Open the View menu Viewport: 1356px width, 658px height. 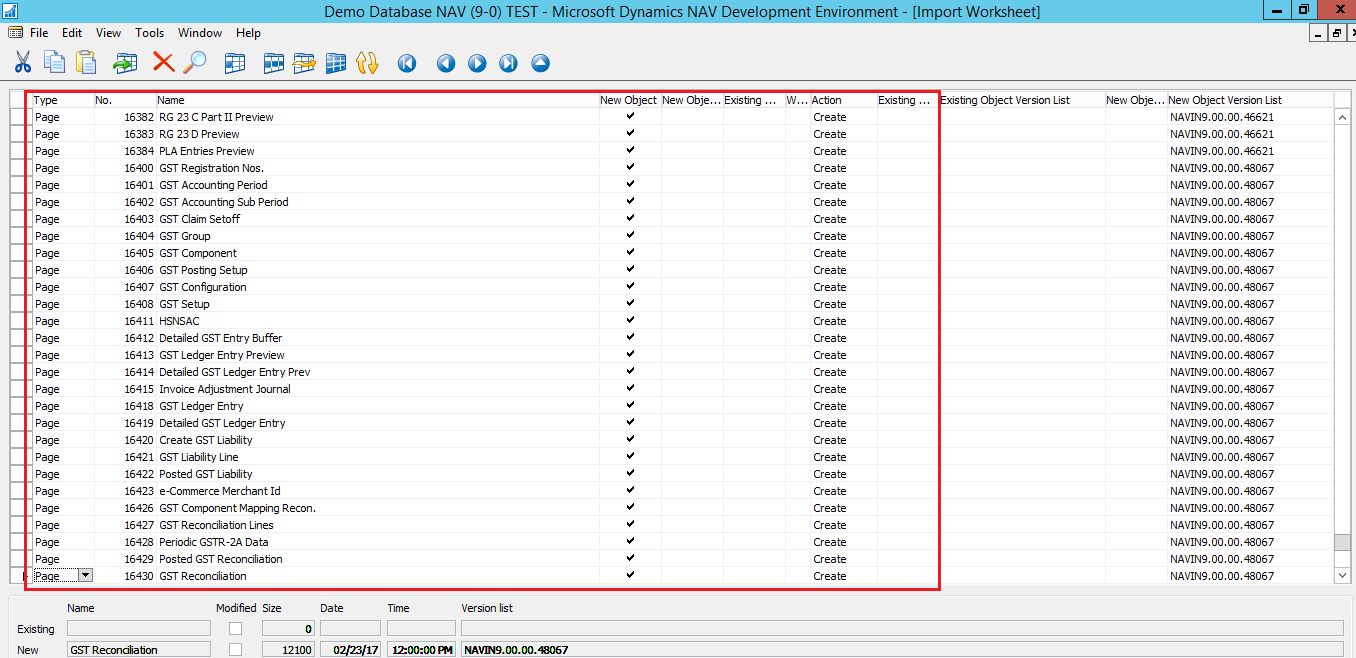[108, 33]
